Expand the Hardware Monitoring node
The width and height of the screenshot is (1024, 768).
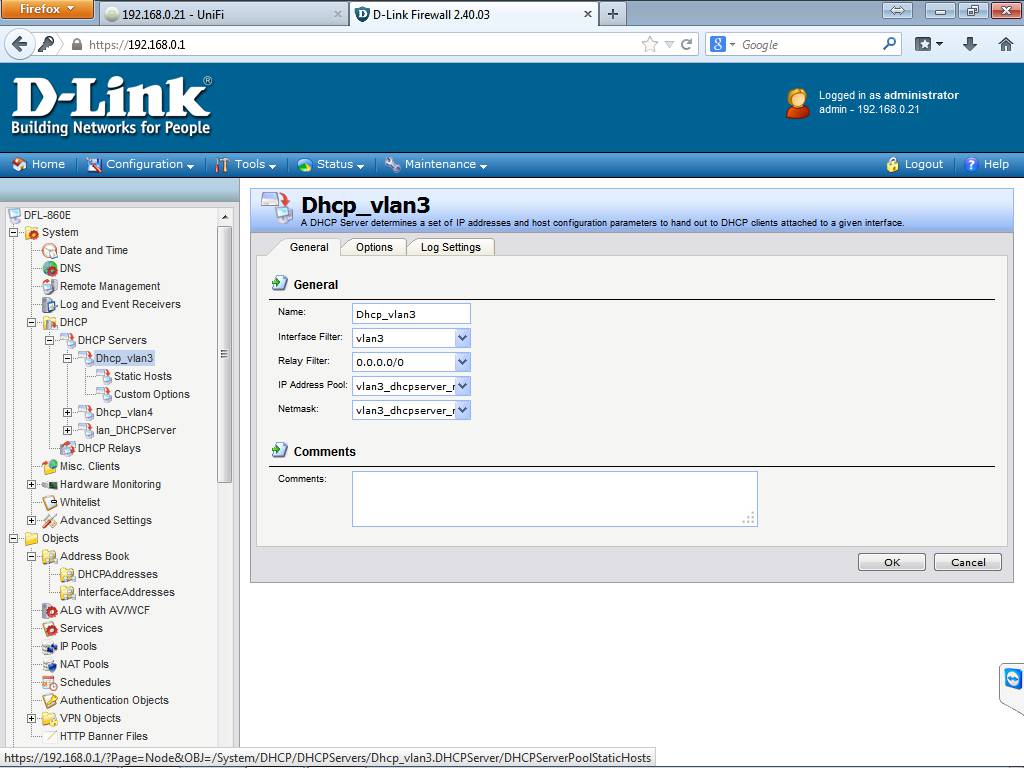pos(31,485)
